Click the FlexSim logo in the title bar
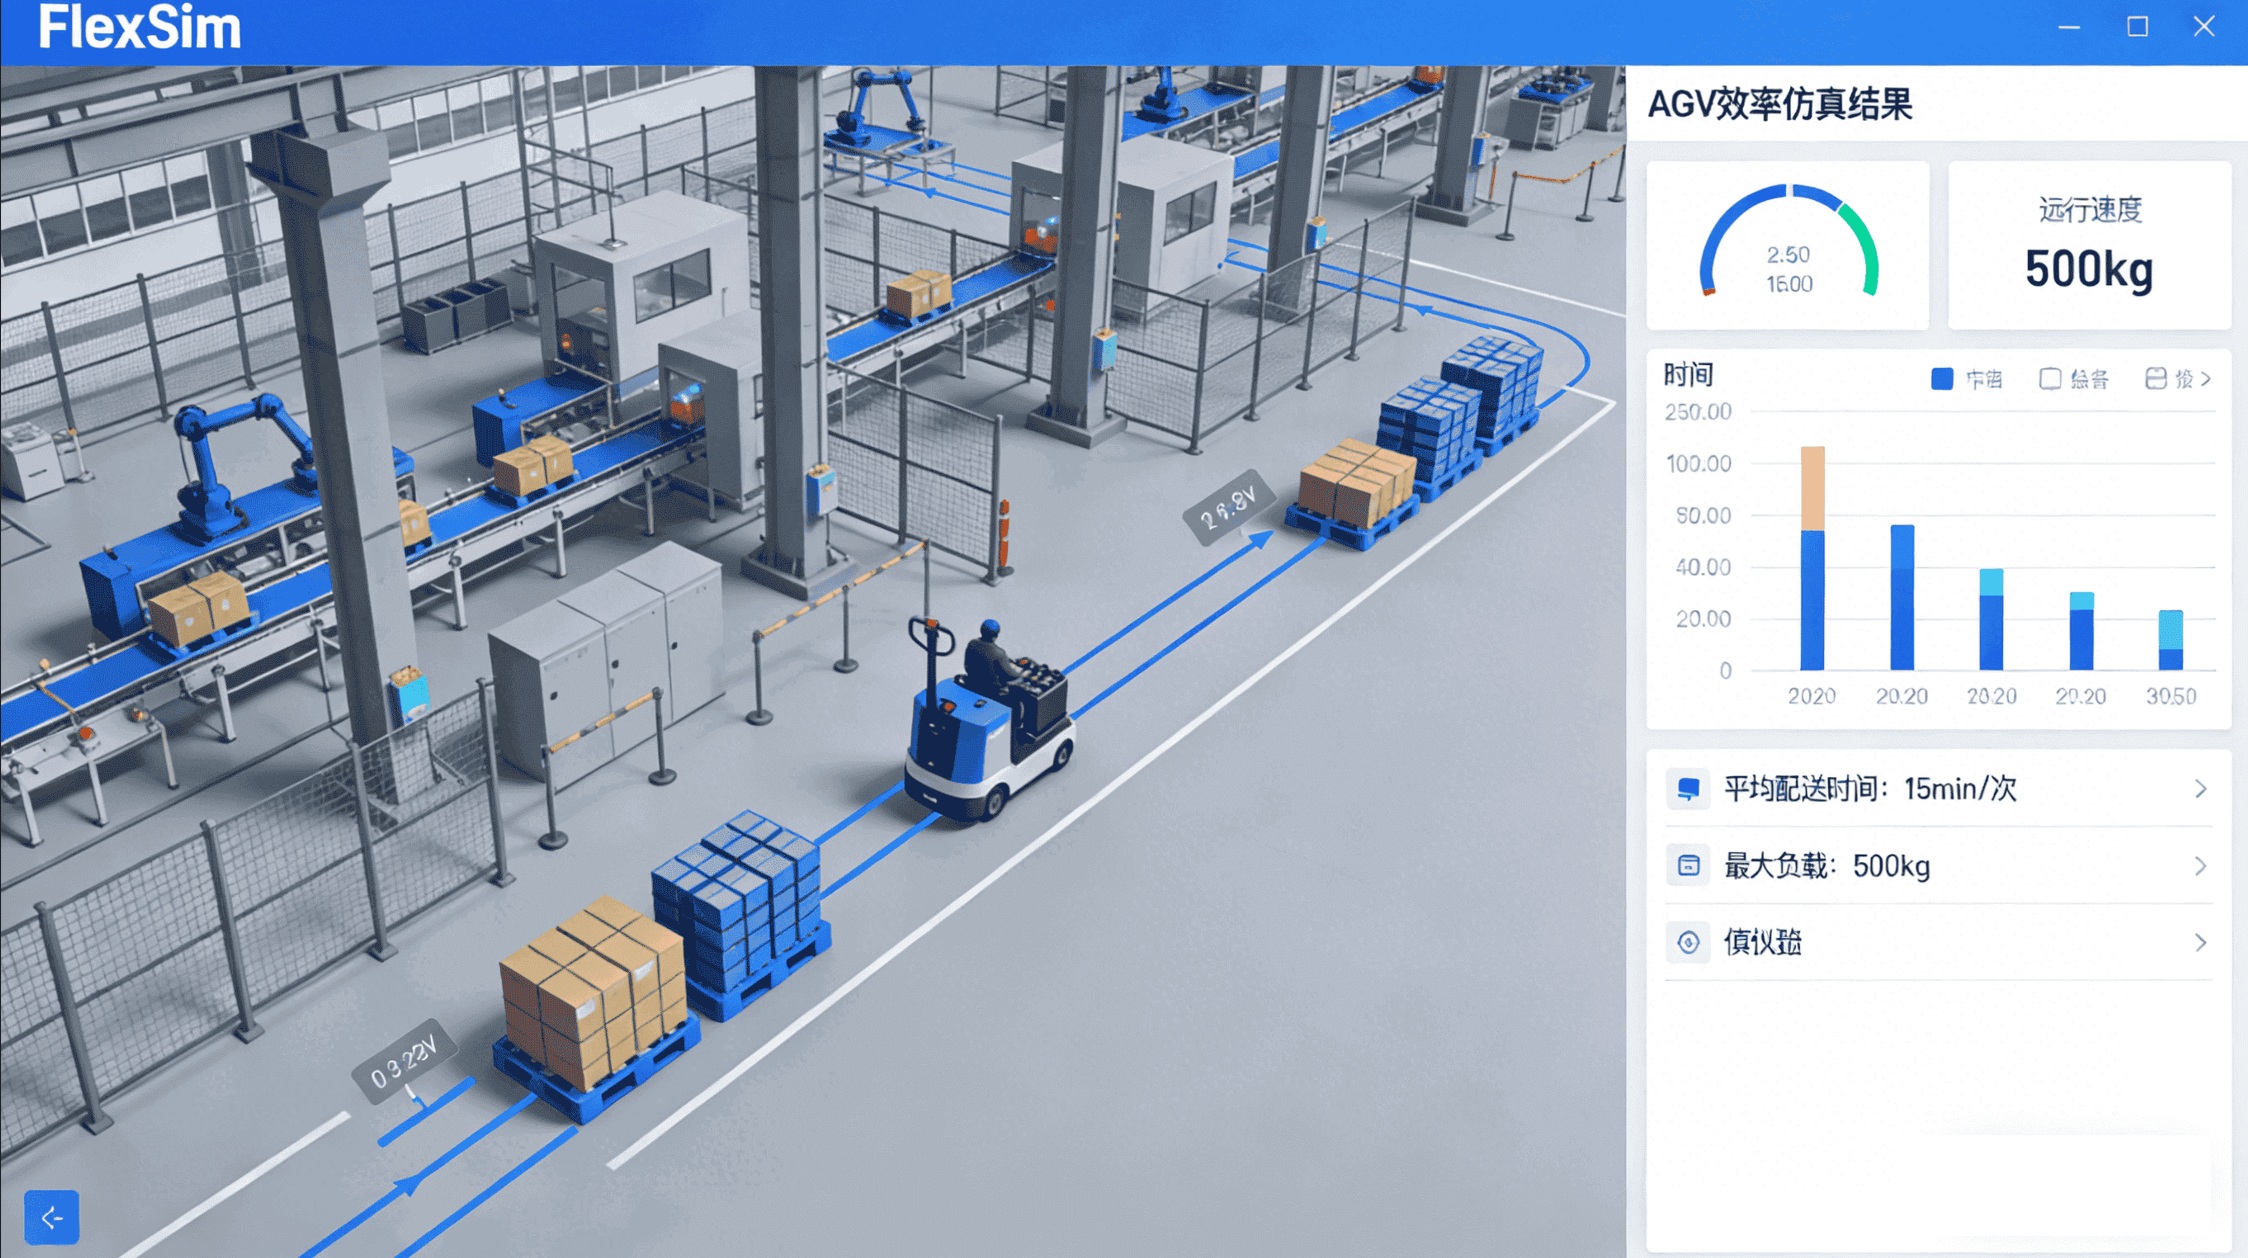Screen dimensions: 2248x1258 (x=139, y=28)
